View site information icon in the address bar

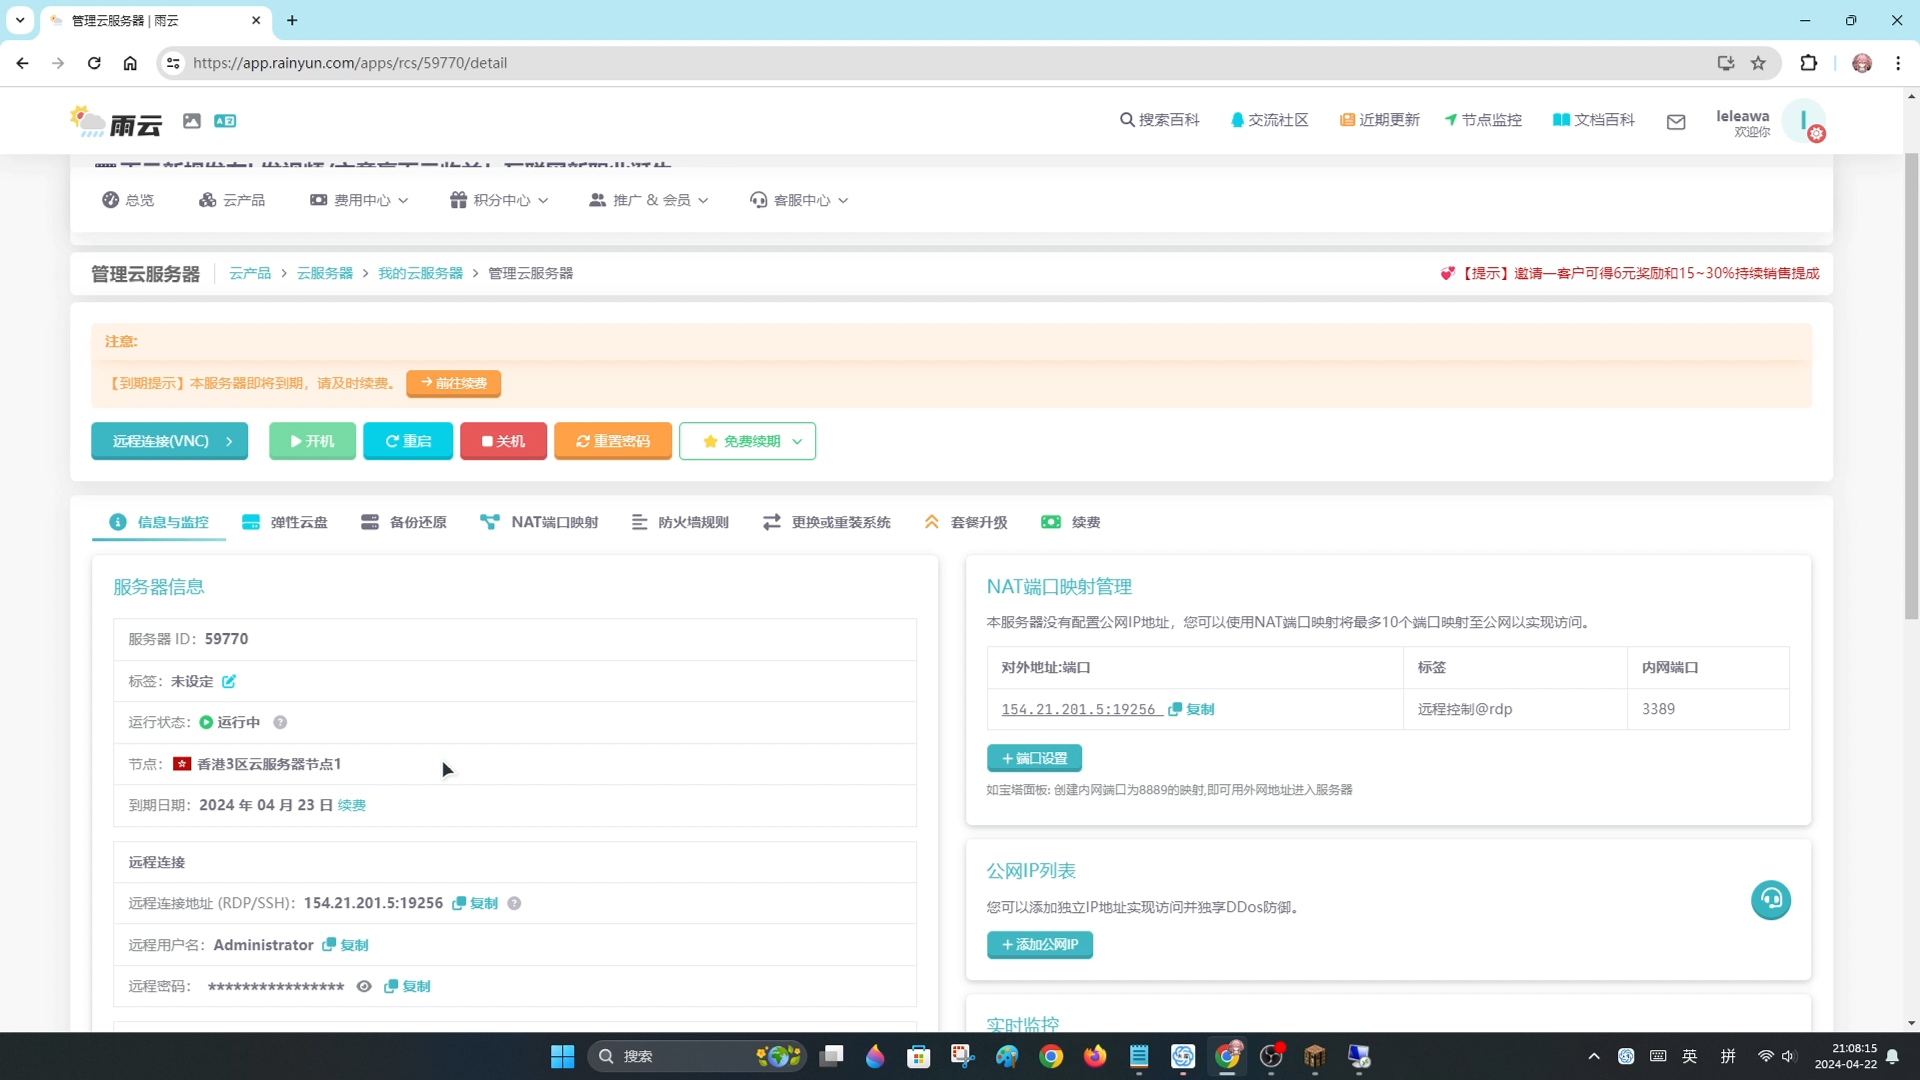click(x=173, y=63)
